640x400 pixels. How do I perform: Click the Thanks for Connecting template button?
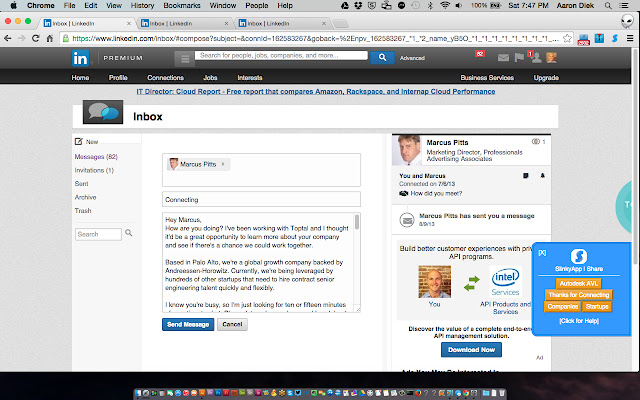[x=579, y=295]
